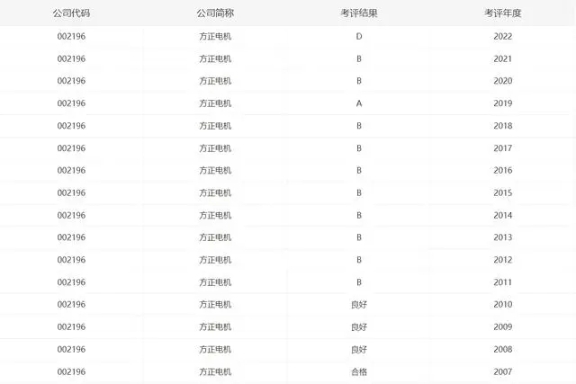
Task: Select the A rating for 2019
Action: 359,103
